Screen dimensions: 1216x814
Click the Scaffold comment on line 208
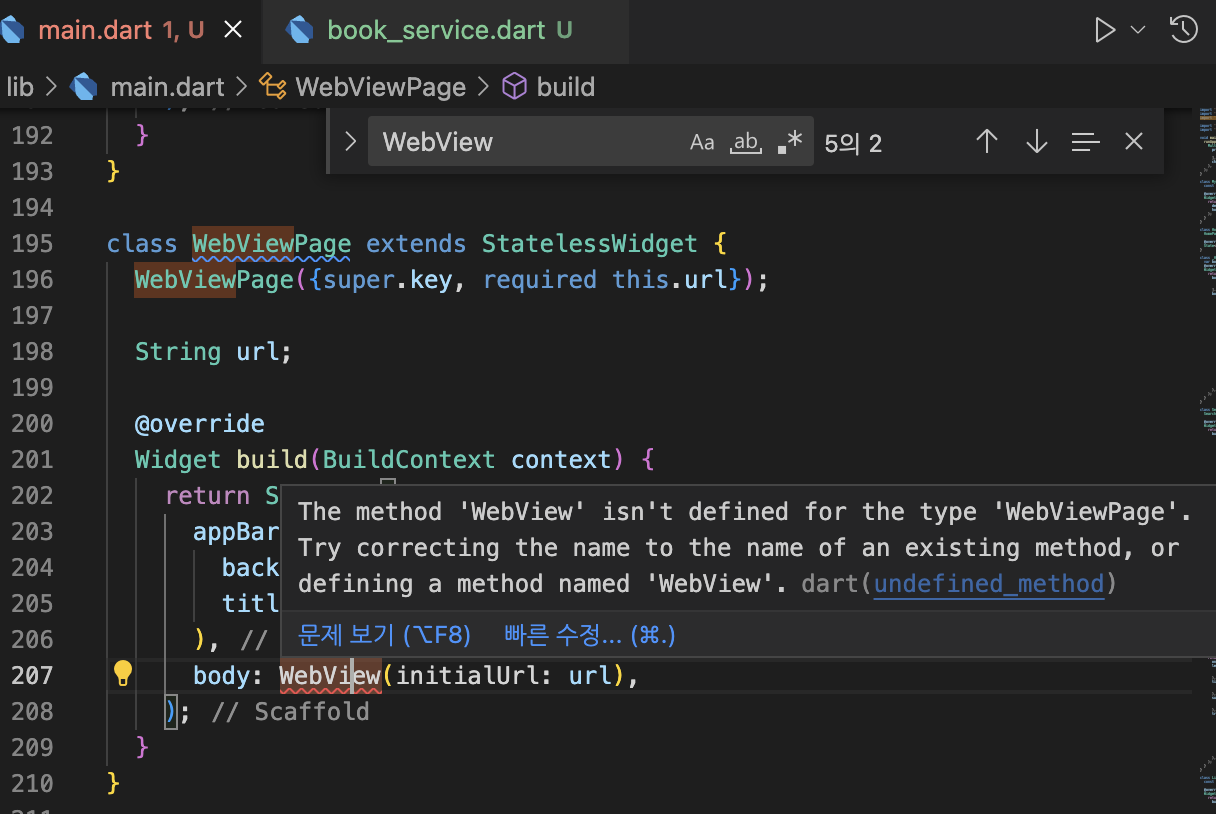[291, 712]
